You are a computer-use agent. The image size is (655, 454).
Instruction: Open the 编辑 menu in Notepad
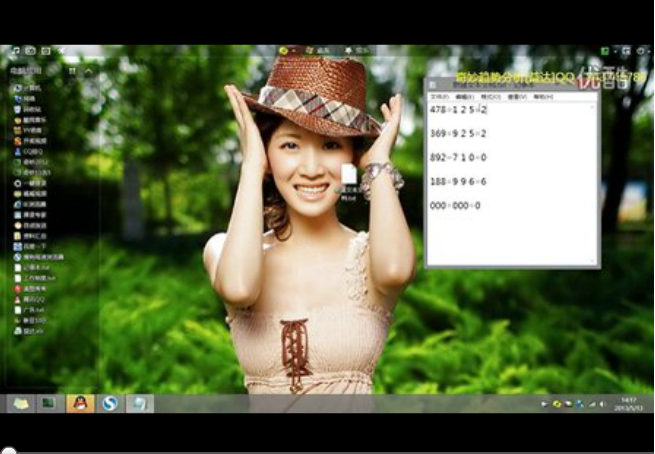[x=463, y=97]
